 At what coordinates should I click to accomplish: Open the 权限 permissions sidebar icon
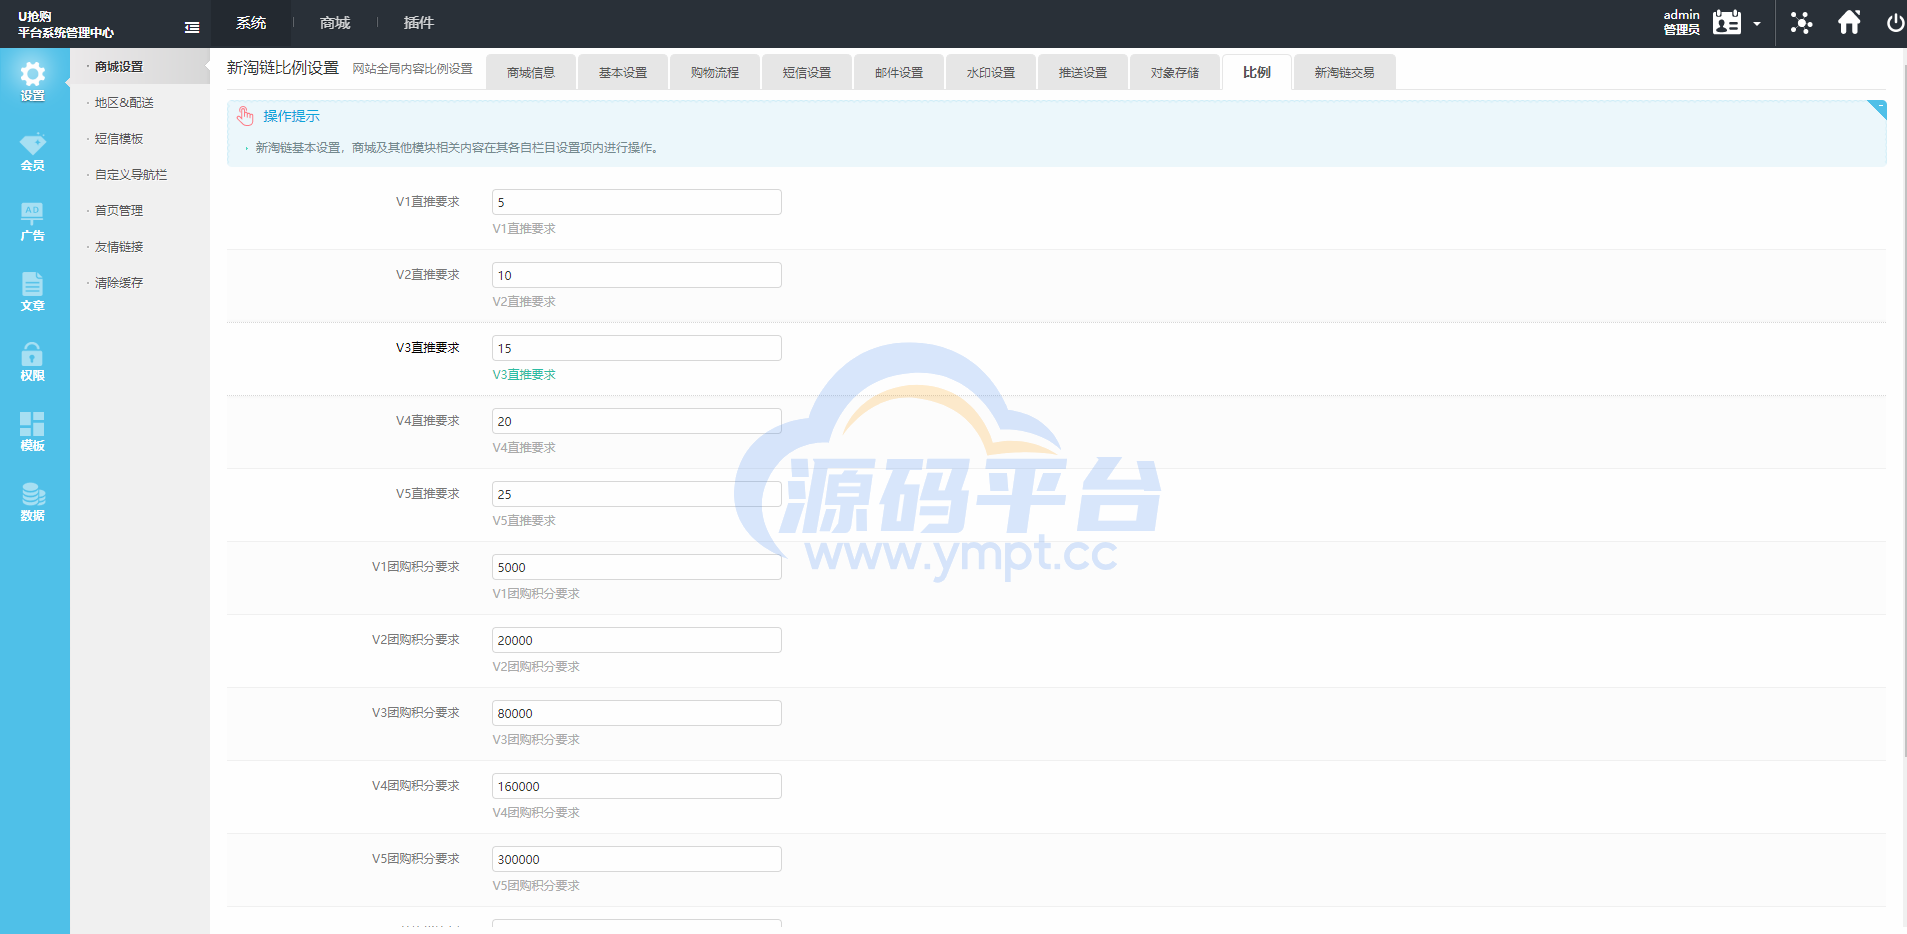point(33,362)
